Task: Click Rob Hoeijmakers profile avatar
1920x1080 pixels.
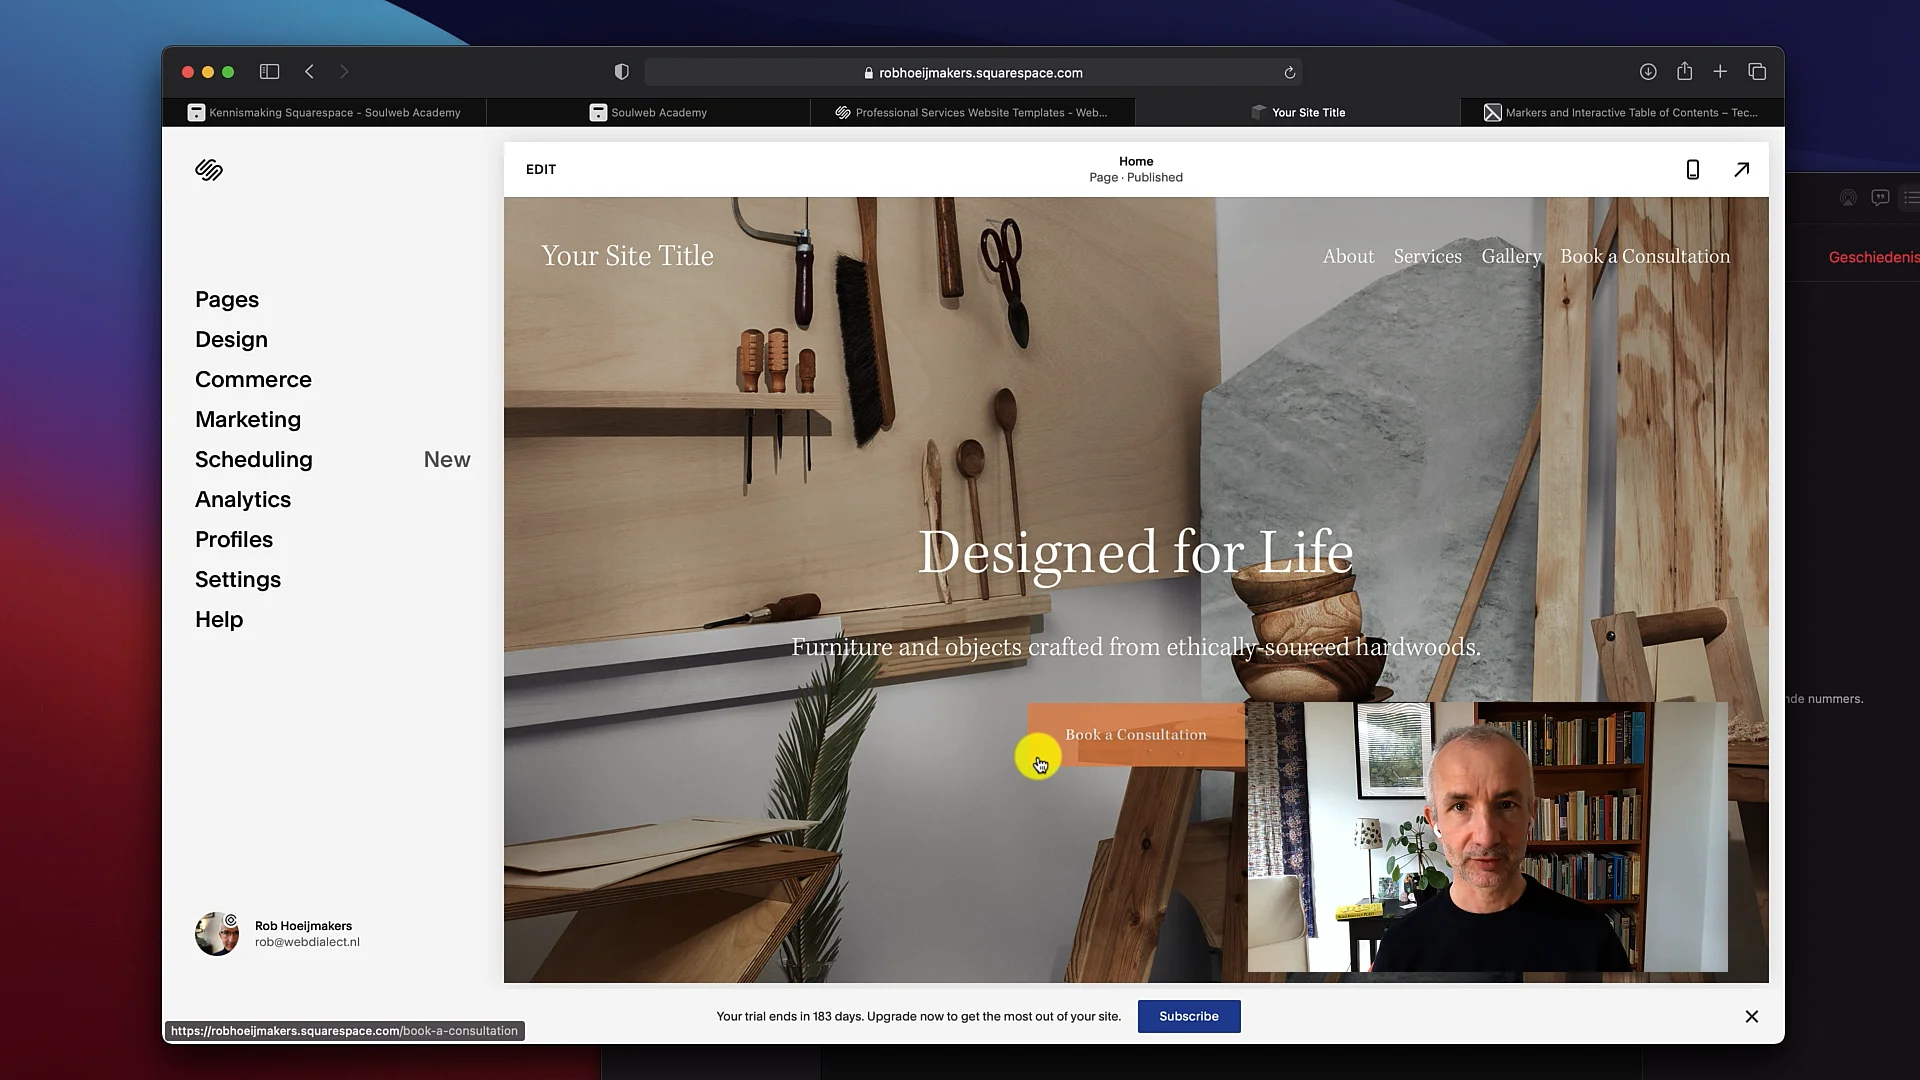Action: pyautogui.click(x=217, y=934)
